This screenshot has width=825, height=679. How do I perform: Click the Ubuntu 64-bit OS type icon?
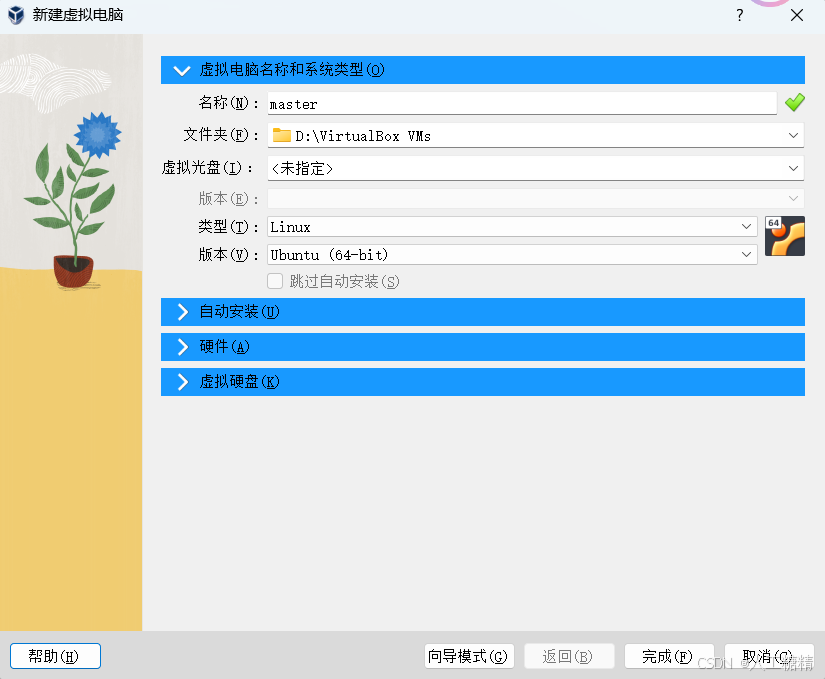pos(784,236)
